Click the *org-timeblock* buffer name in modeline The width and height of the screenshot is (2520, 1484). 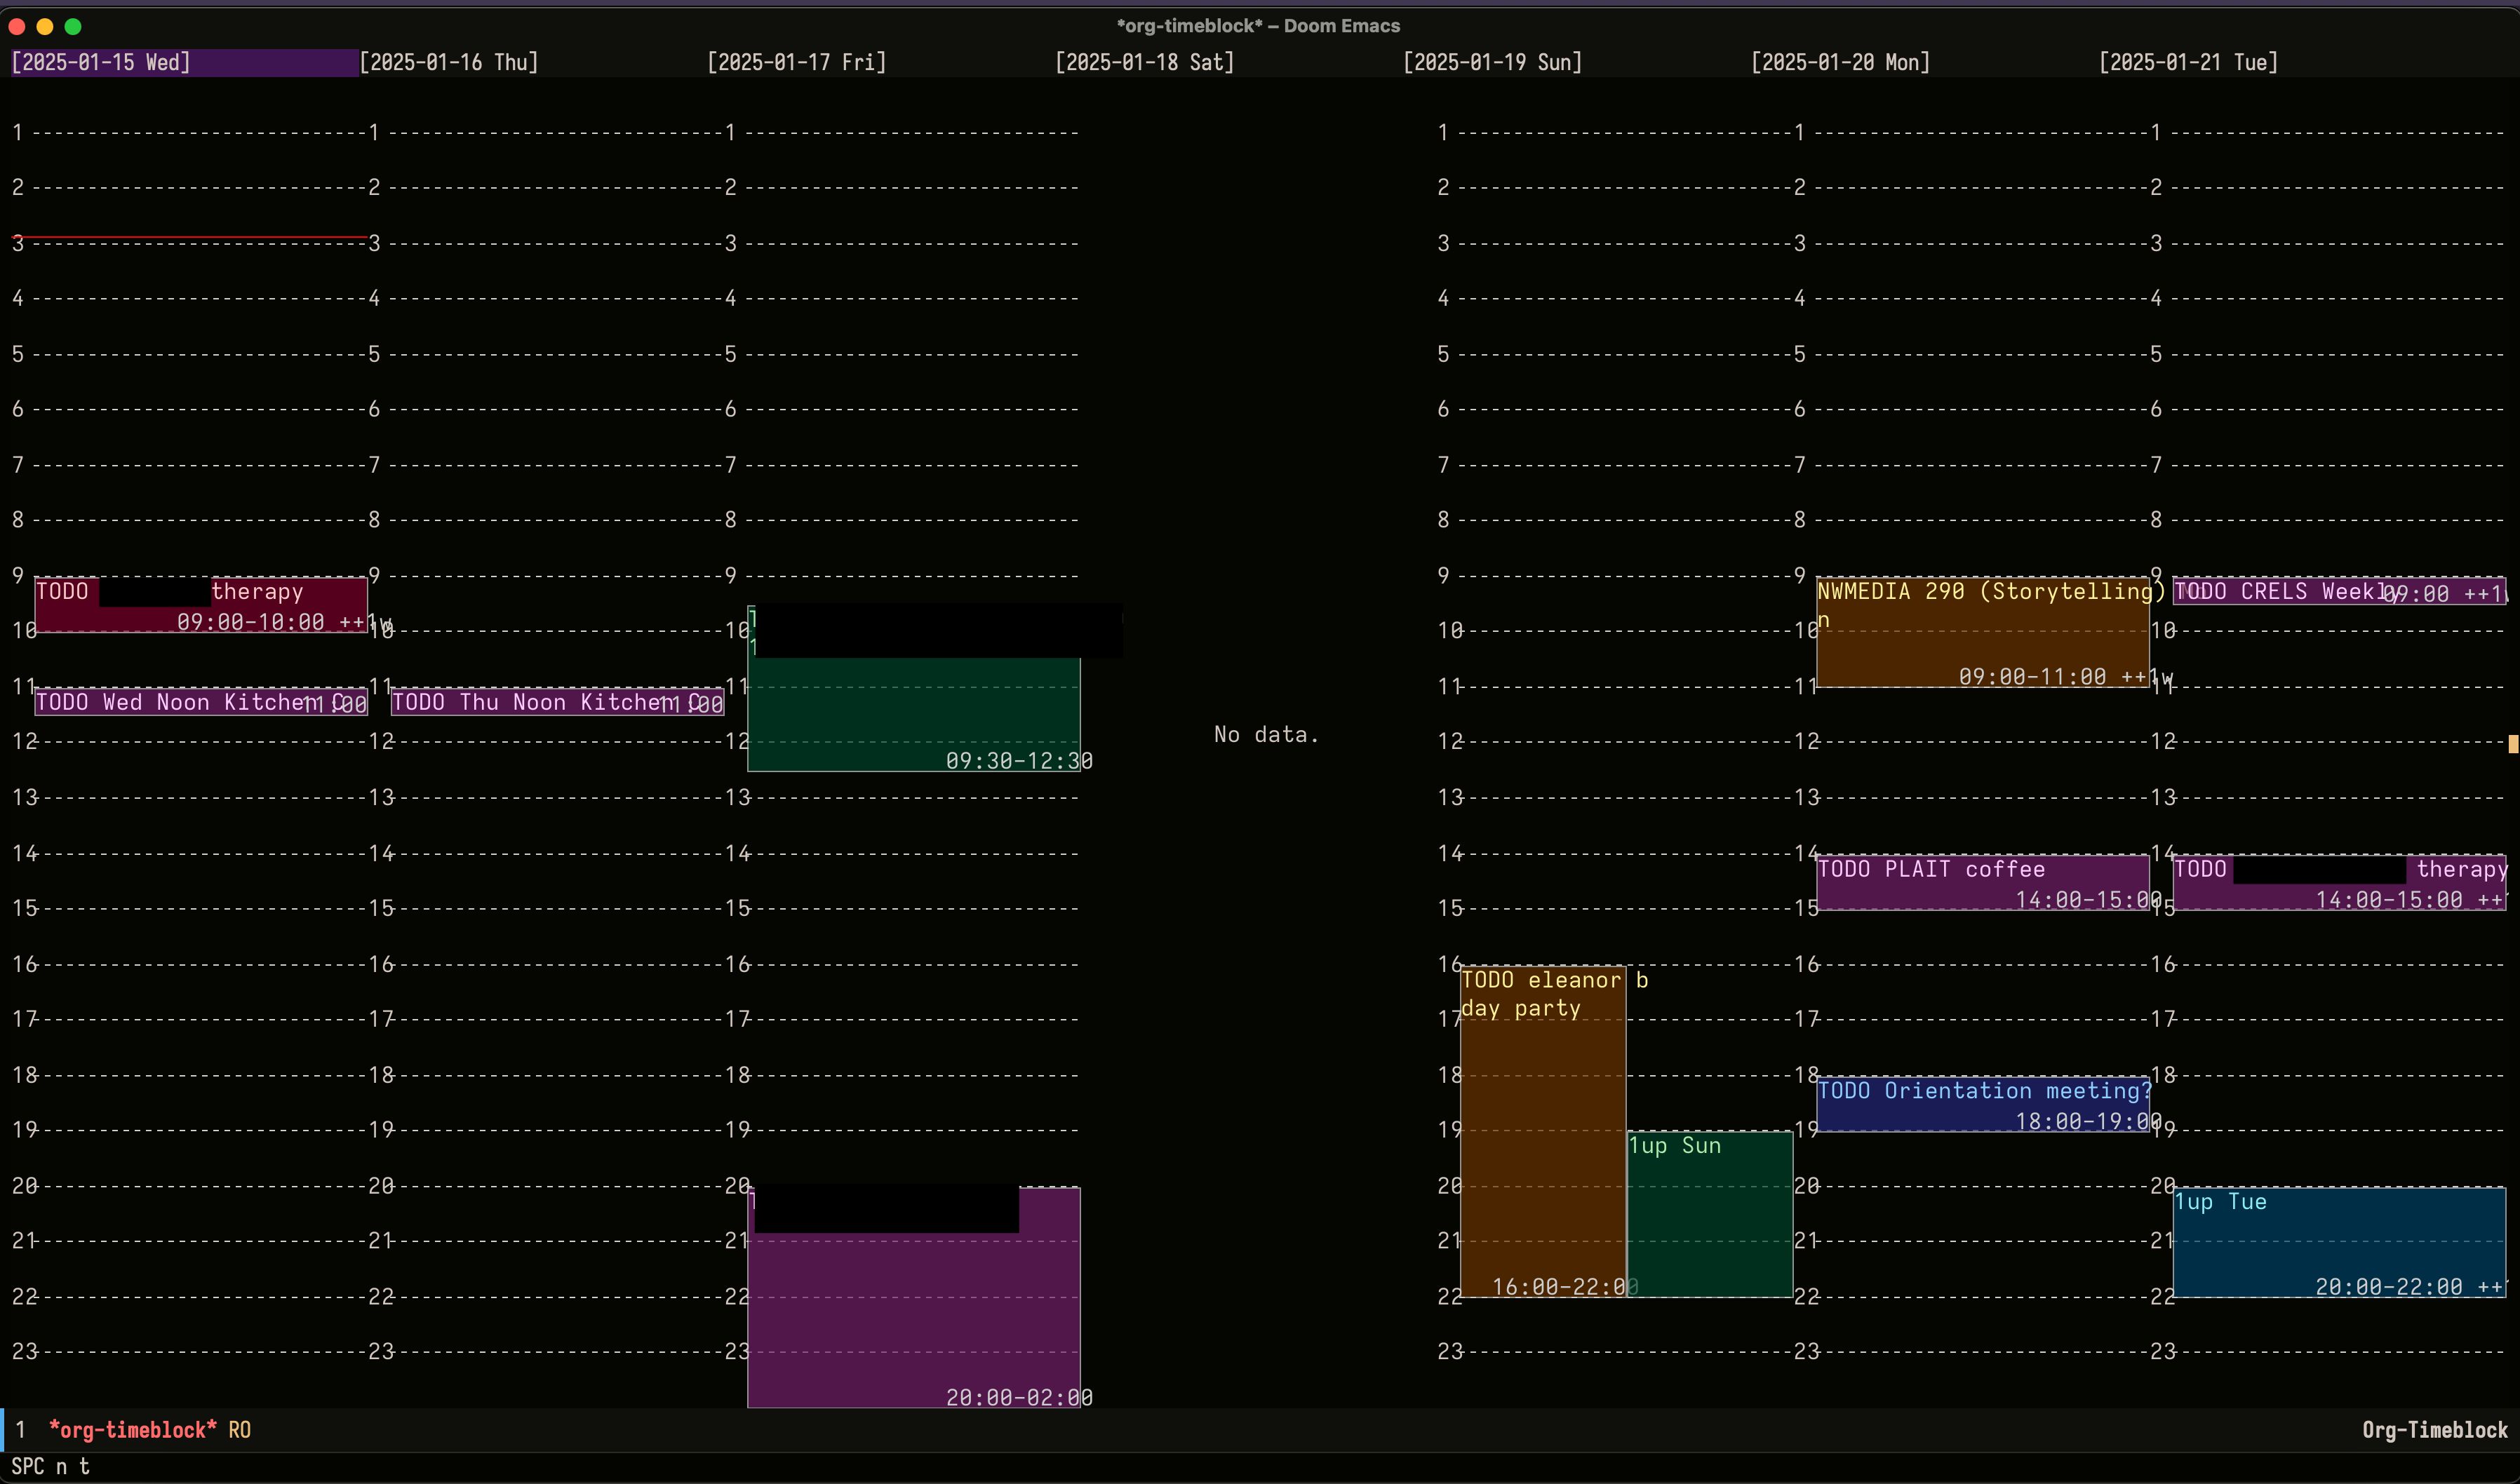132,1430
